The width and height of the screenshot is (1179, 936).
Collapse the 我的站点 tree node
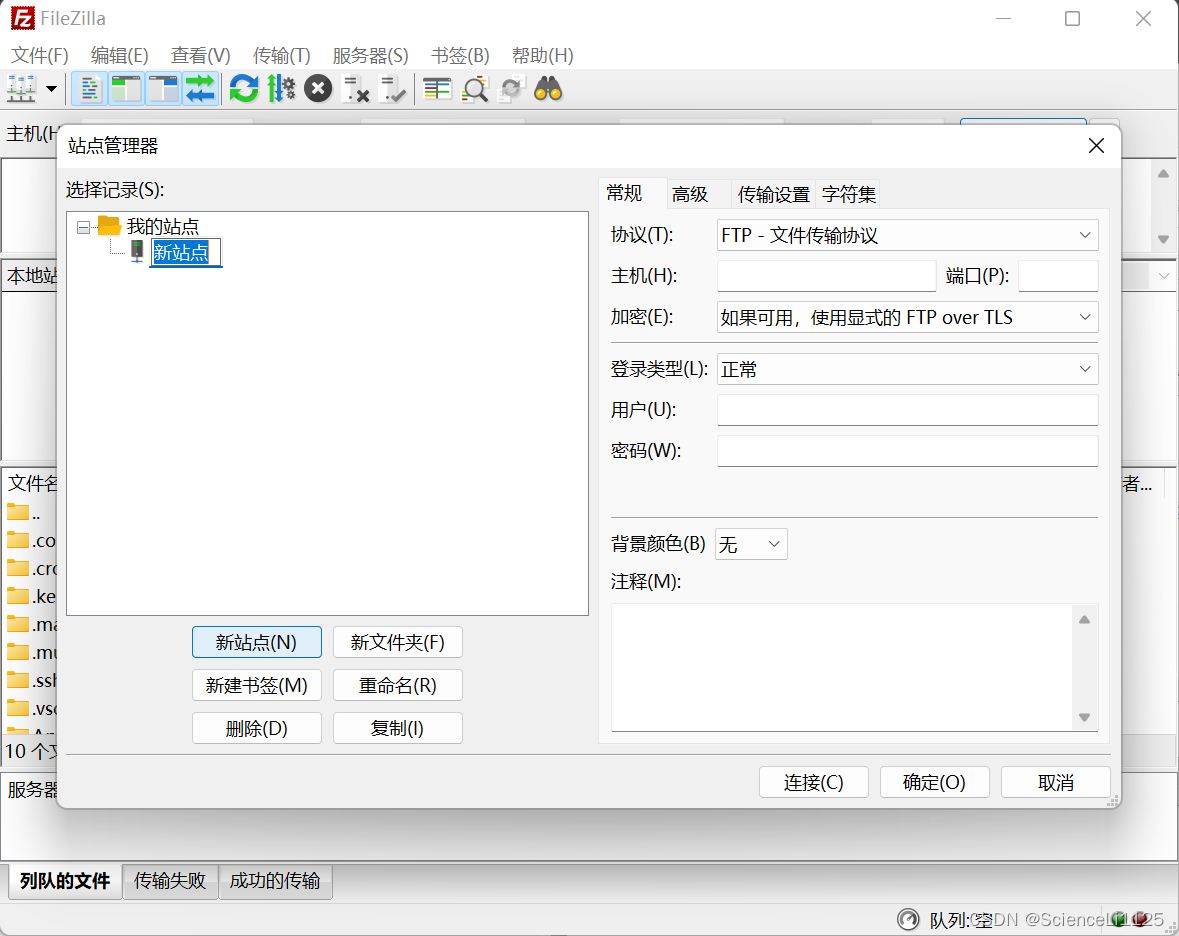pyautogui.click(x=83, y=226)
